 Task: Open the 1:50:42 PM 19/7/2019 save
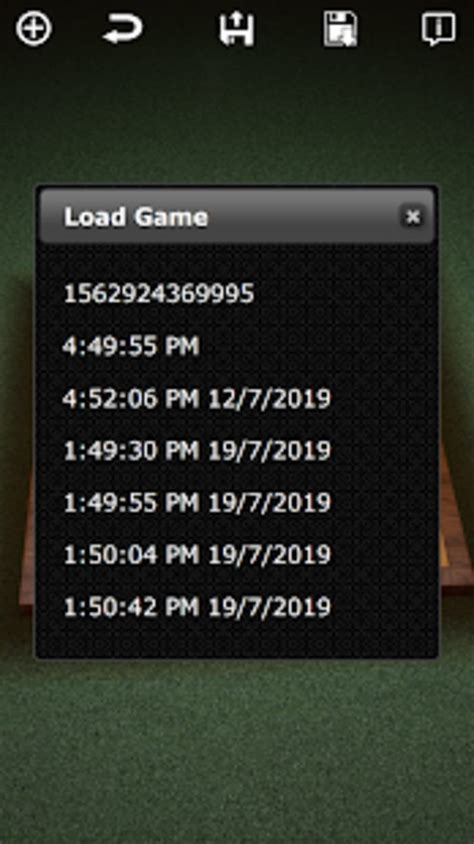(x=197, y=607)
